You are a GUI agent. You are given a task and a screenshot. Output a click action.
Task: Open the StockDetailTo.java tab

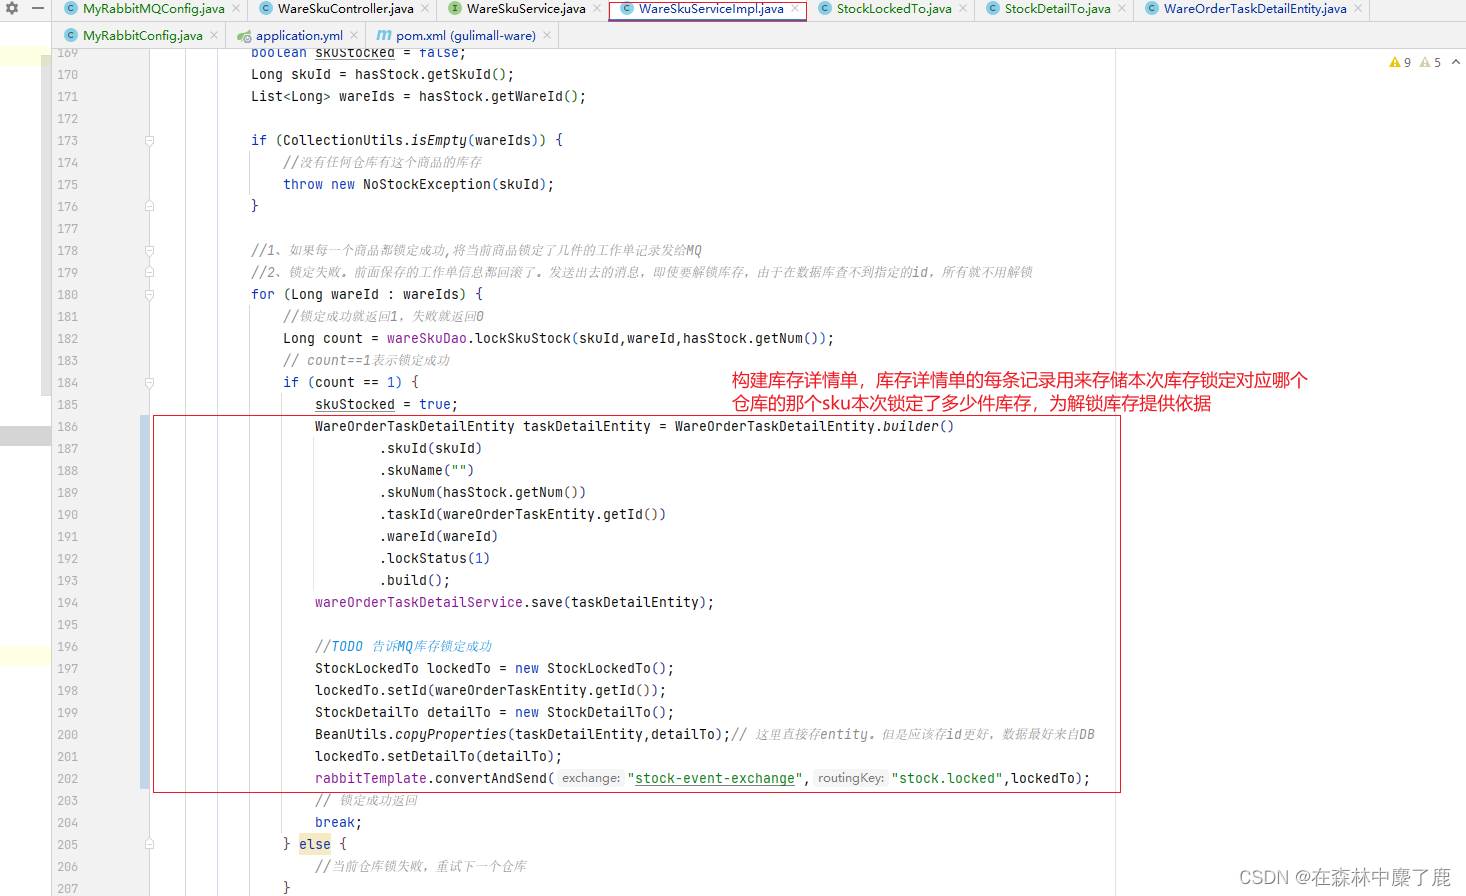coord(1057,9)
